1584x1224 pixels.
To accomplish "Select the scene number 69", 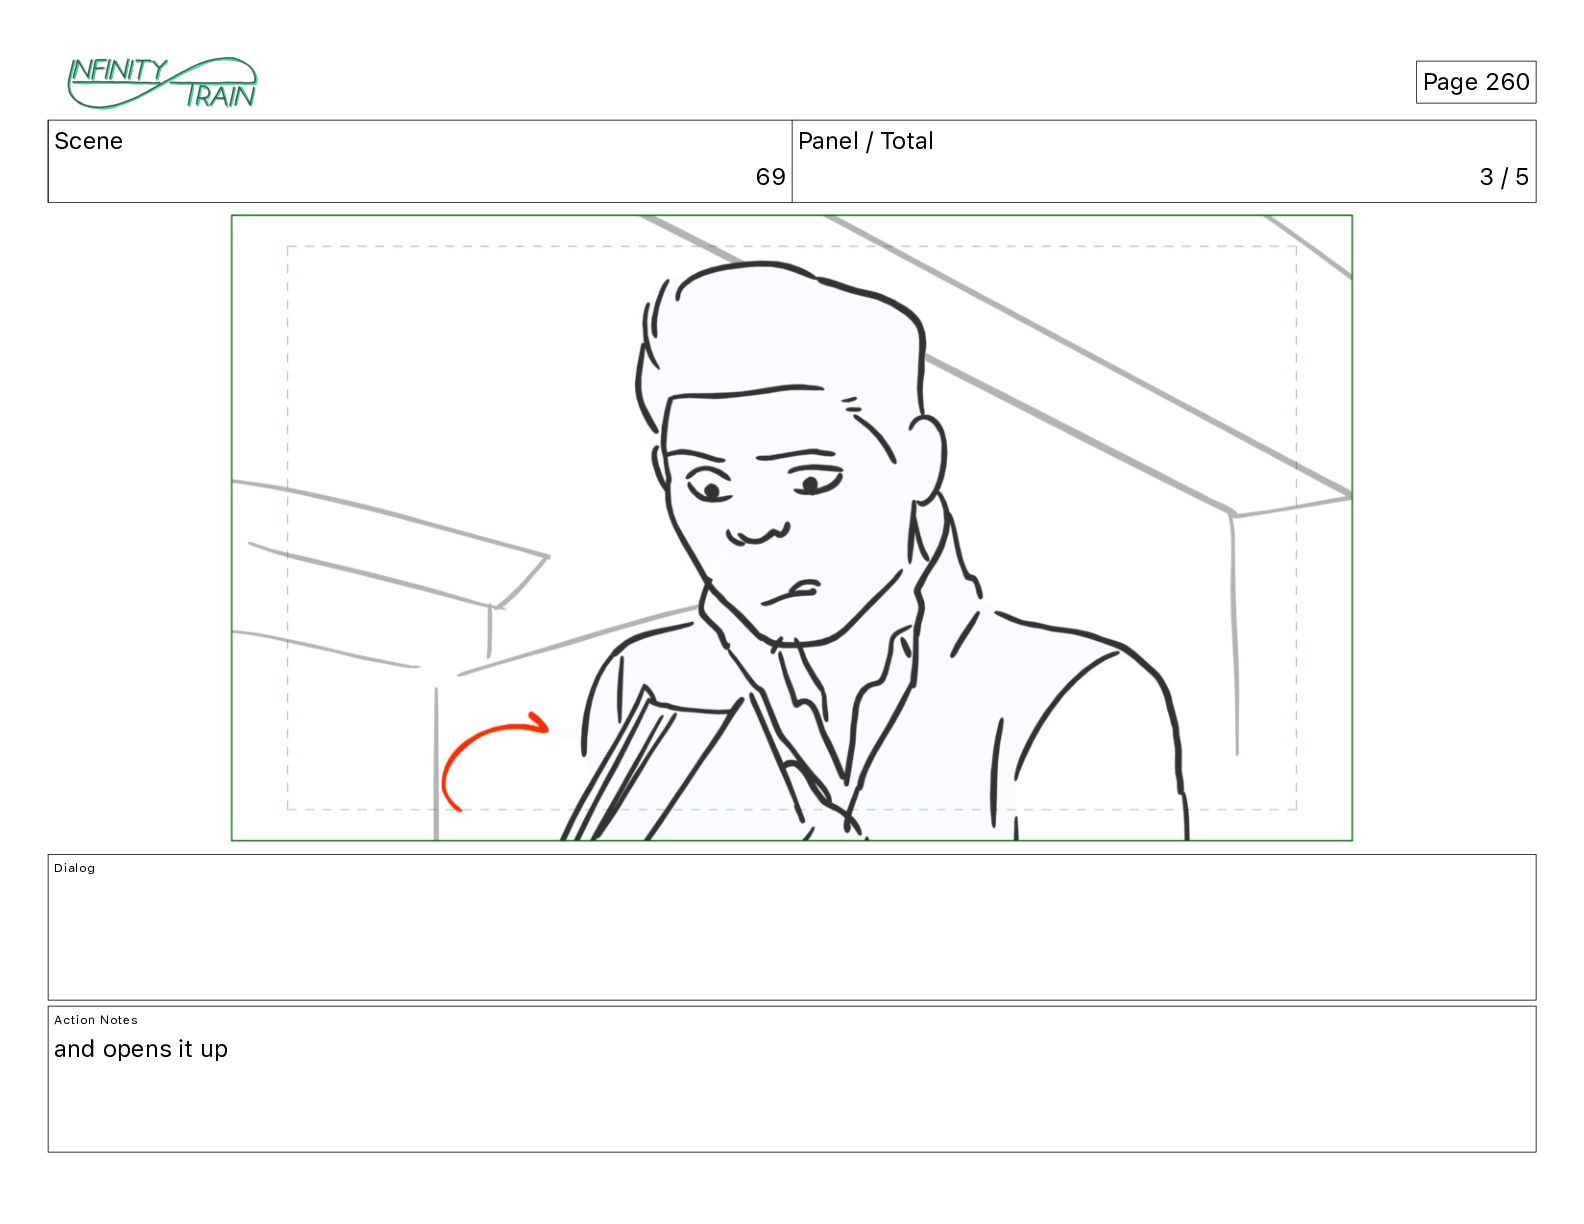I will coord(770,177).
